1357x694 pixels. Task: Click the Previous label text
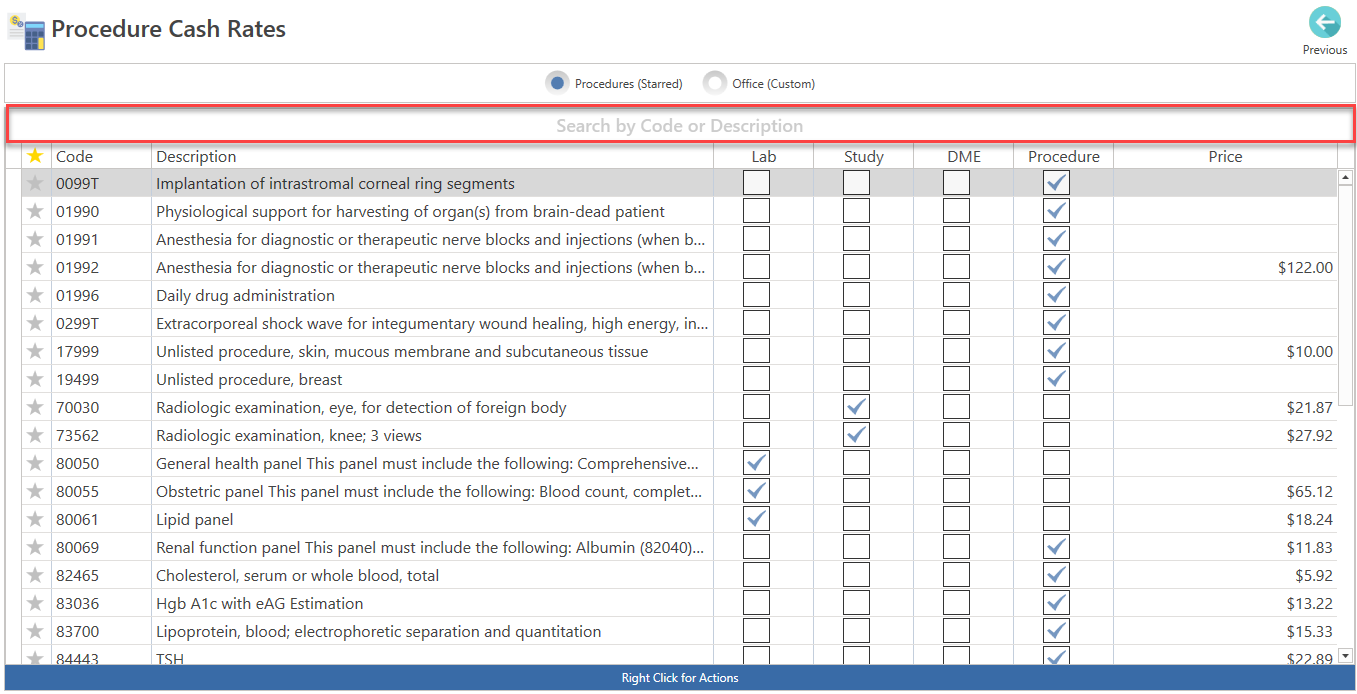pyautogui.click(x=1325, y=49)
